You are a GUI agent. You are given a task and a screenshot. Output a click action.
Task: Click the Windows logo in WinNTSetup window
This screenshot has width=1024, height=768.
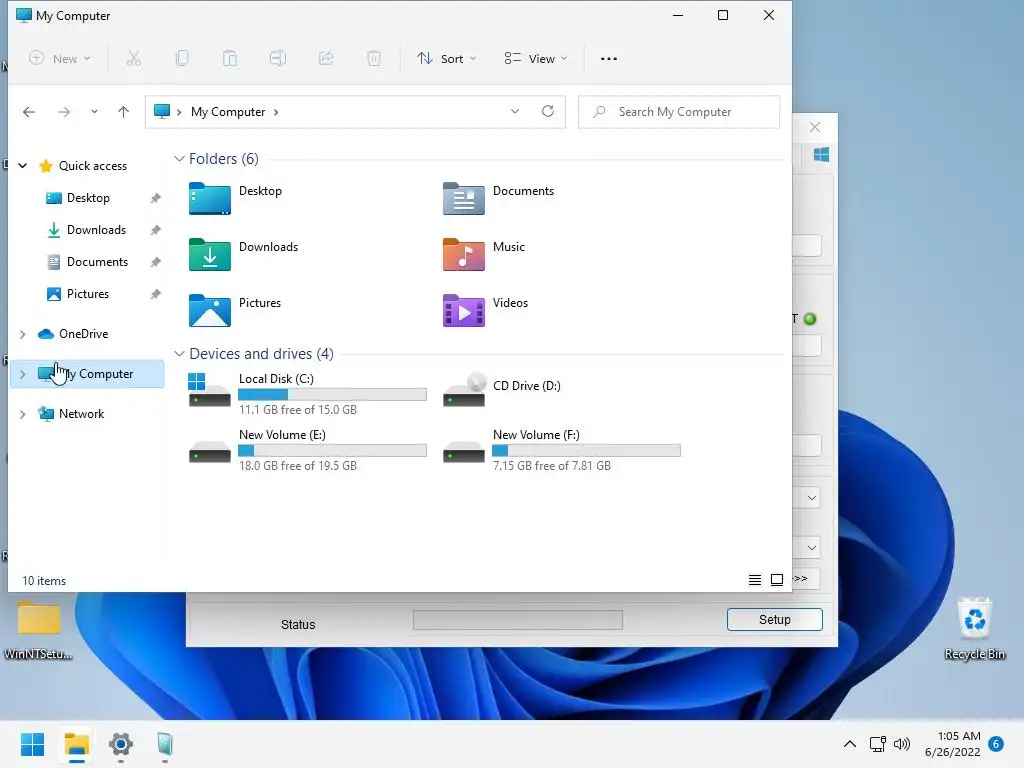point(821,155)
